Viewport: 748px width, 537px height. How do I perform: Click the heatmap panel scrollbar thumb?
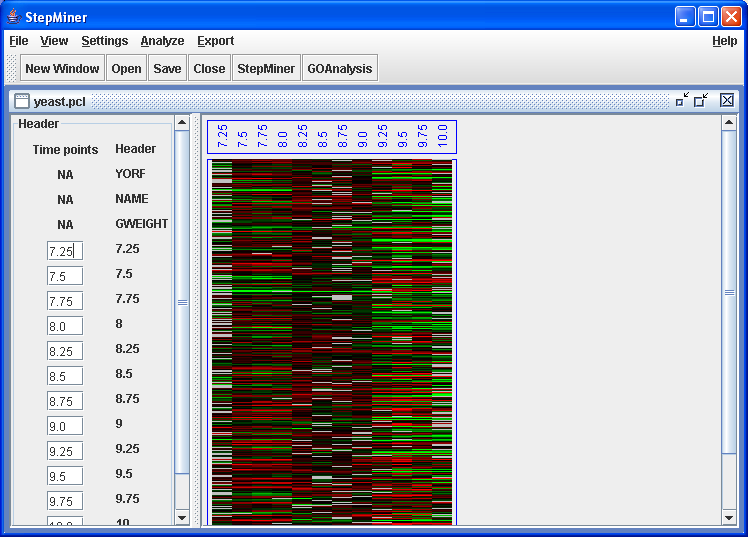729,292
